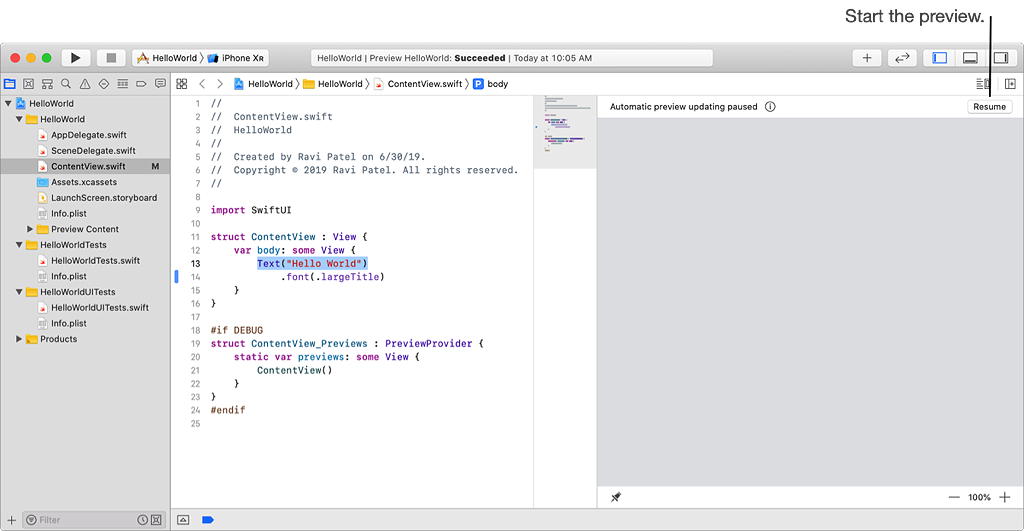1024x531 pixels.
Task: Go forward in editor history
Action: point(220,84)
